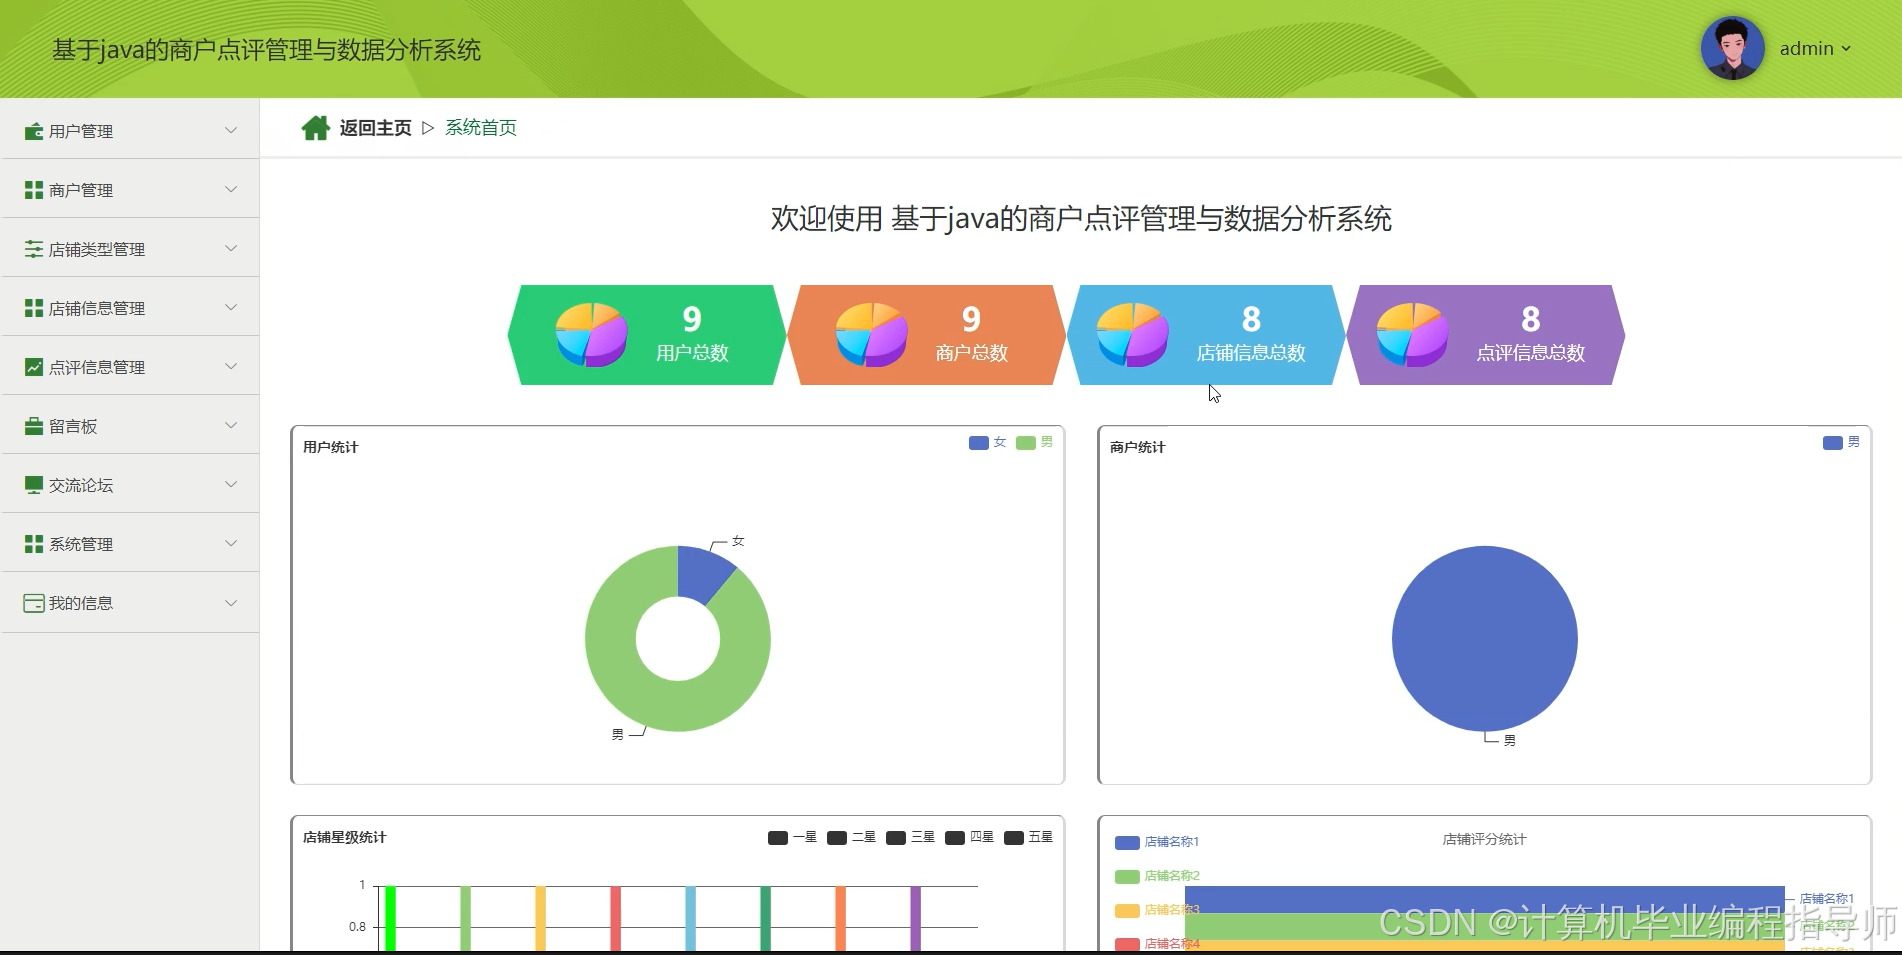Toggle 男 series in 用户统计 legend
The height and width of the screenshot is (955, 1902).
[x=1034, y=442]
